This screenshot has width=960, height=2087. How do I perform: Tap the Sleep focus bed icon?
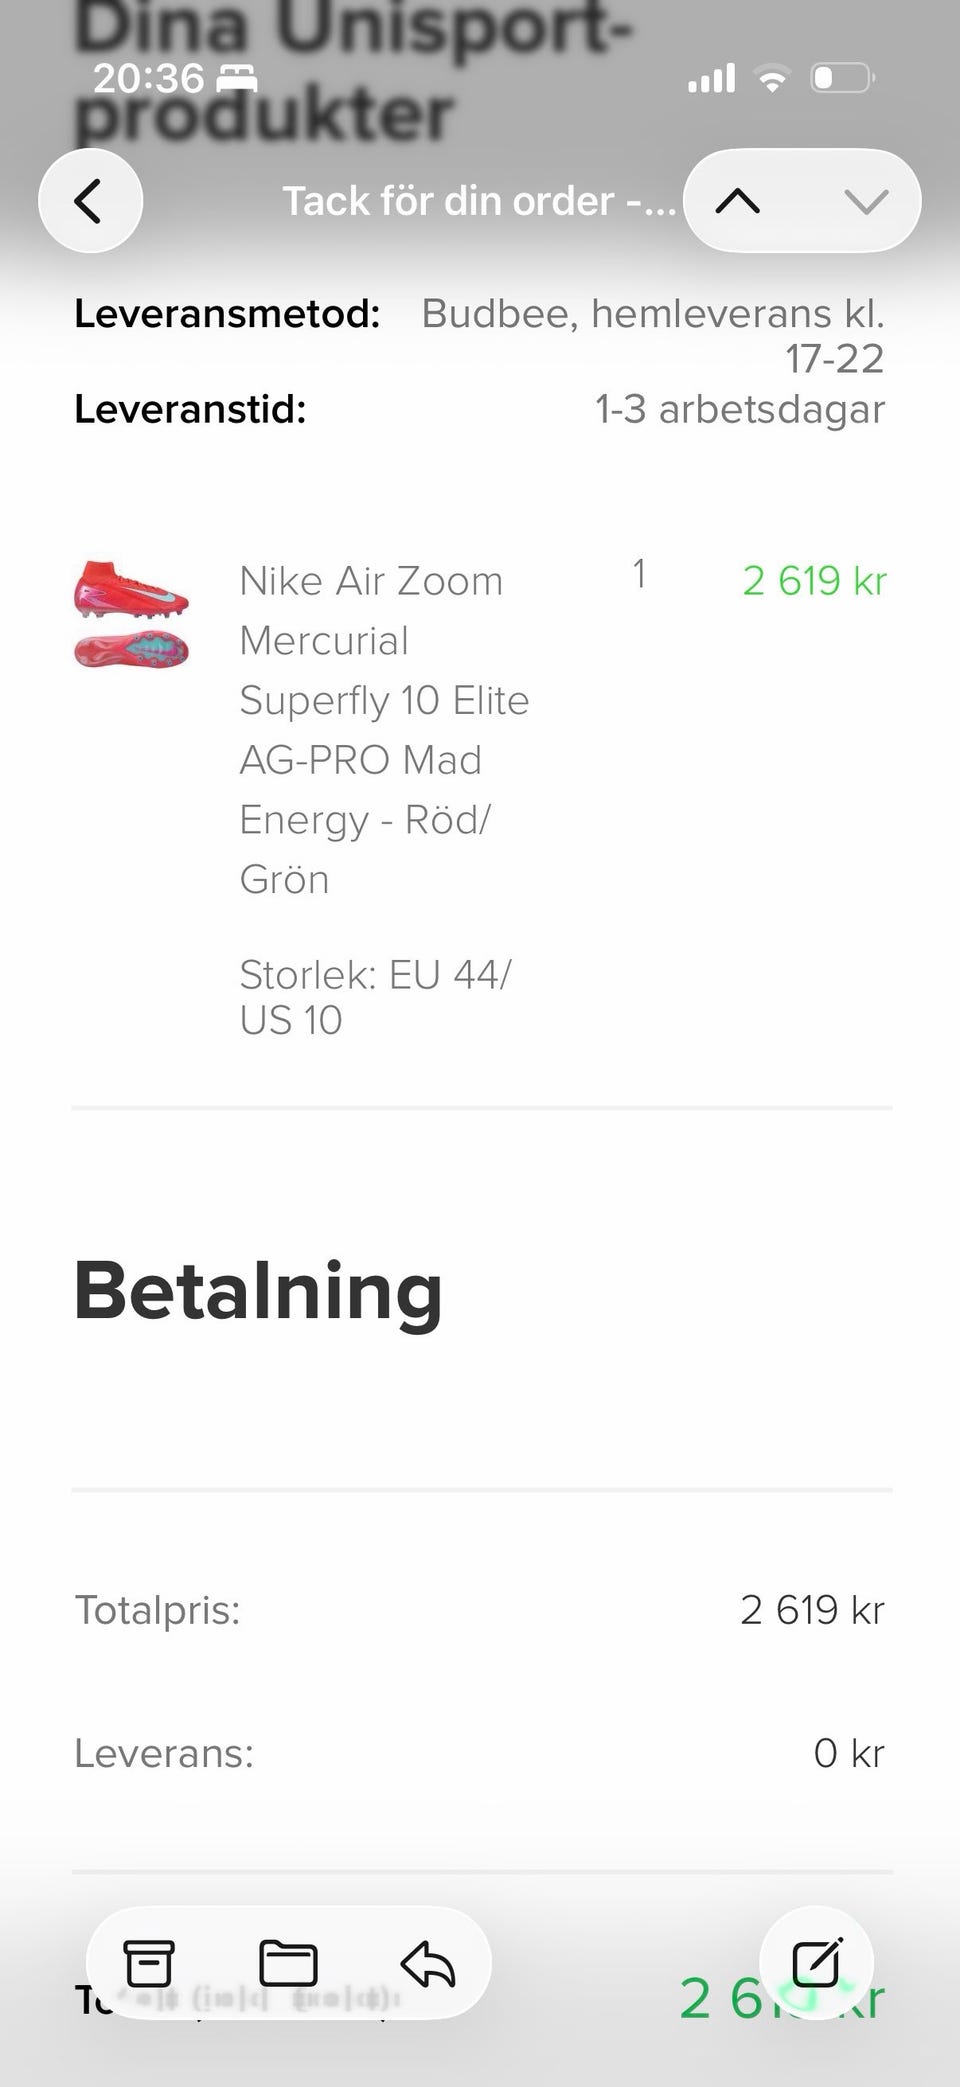237,77
